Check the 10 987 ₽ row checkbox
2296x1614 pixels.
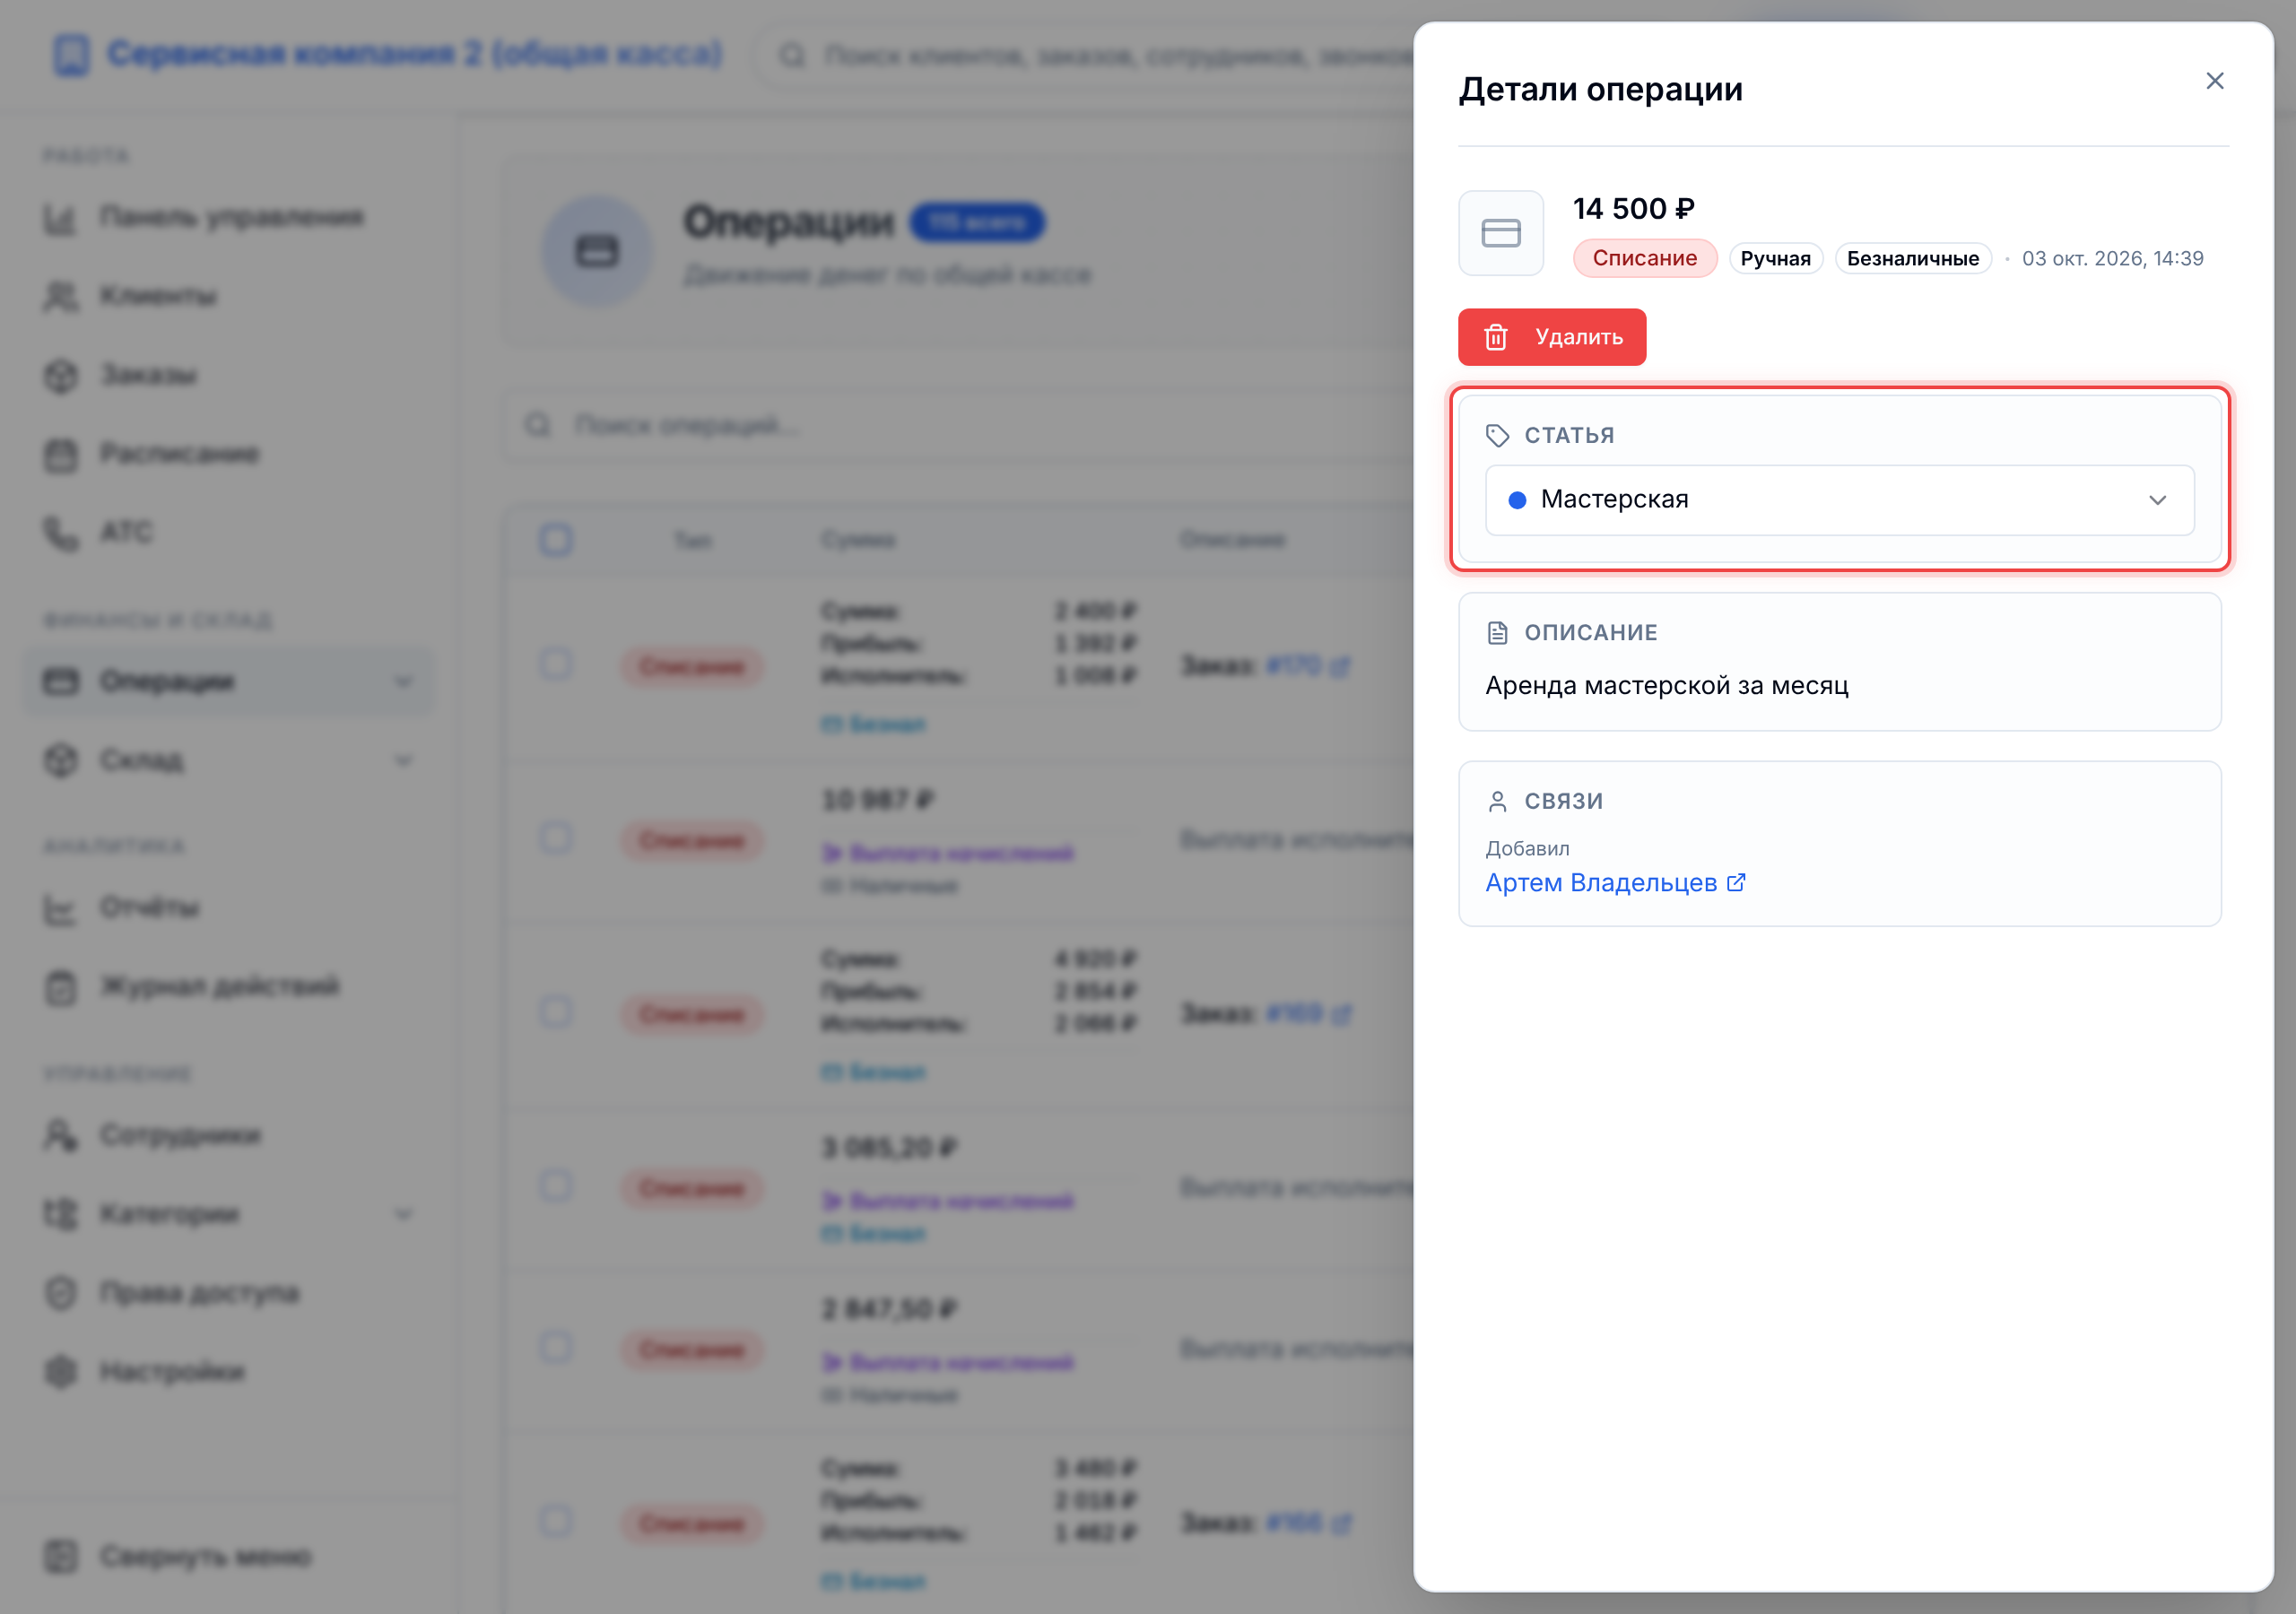pyautogui.click(x=556, y=838)
